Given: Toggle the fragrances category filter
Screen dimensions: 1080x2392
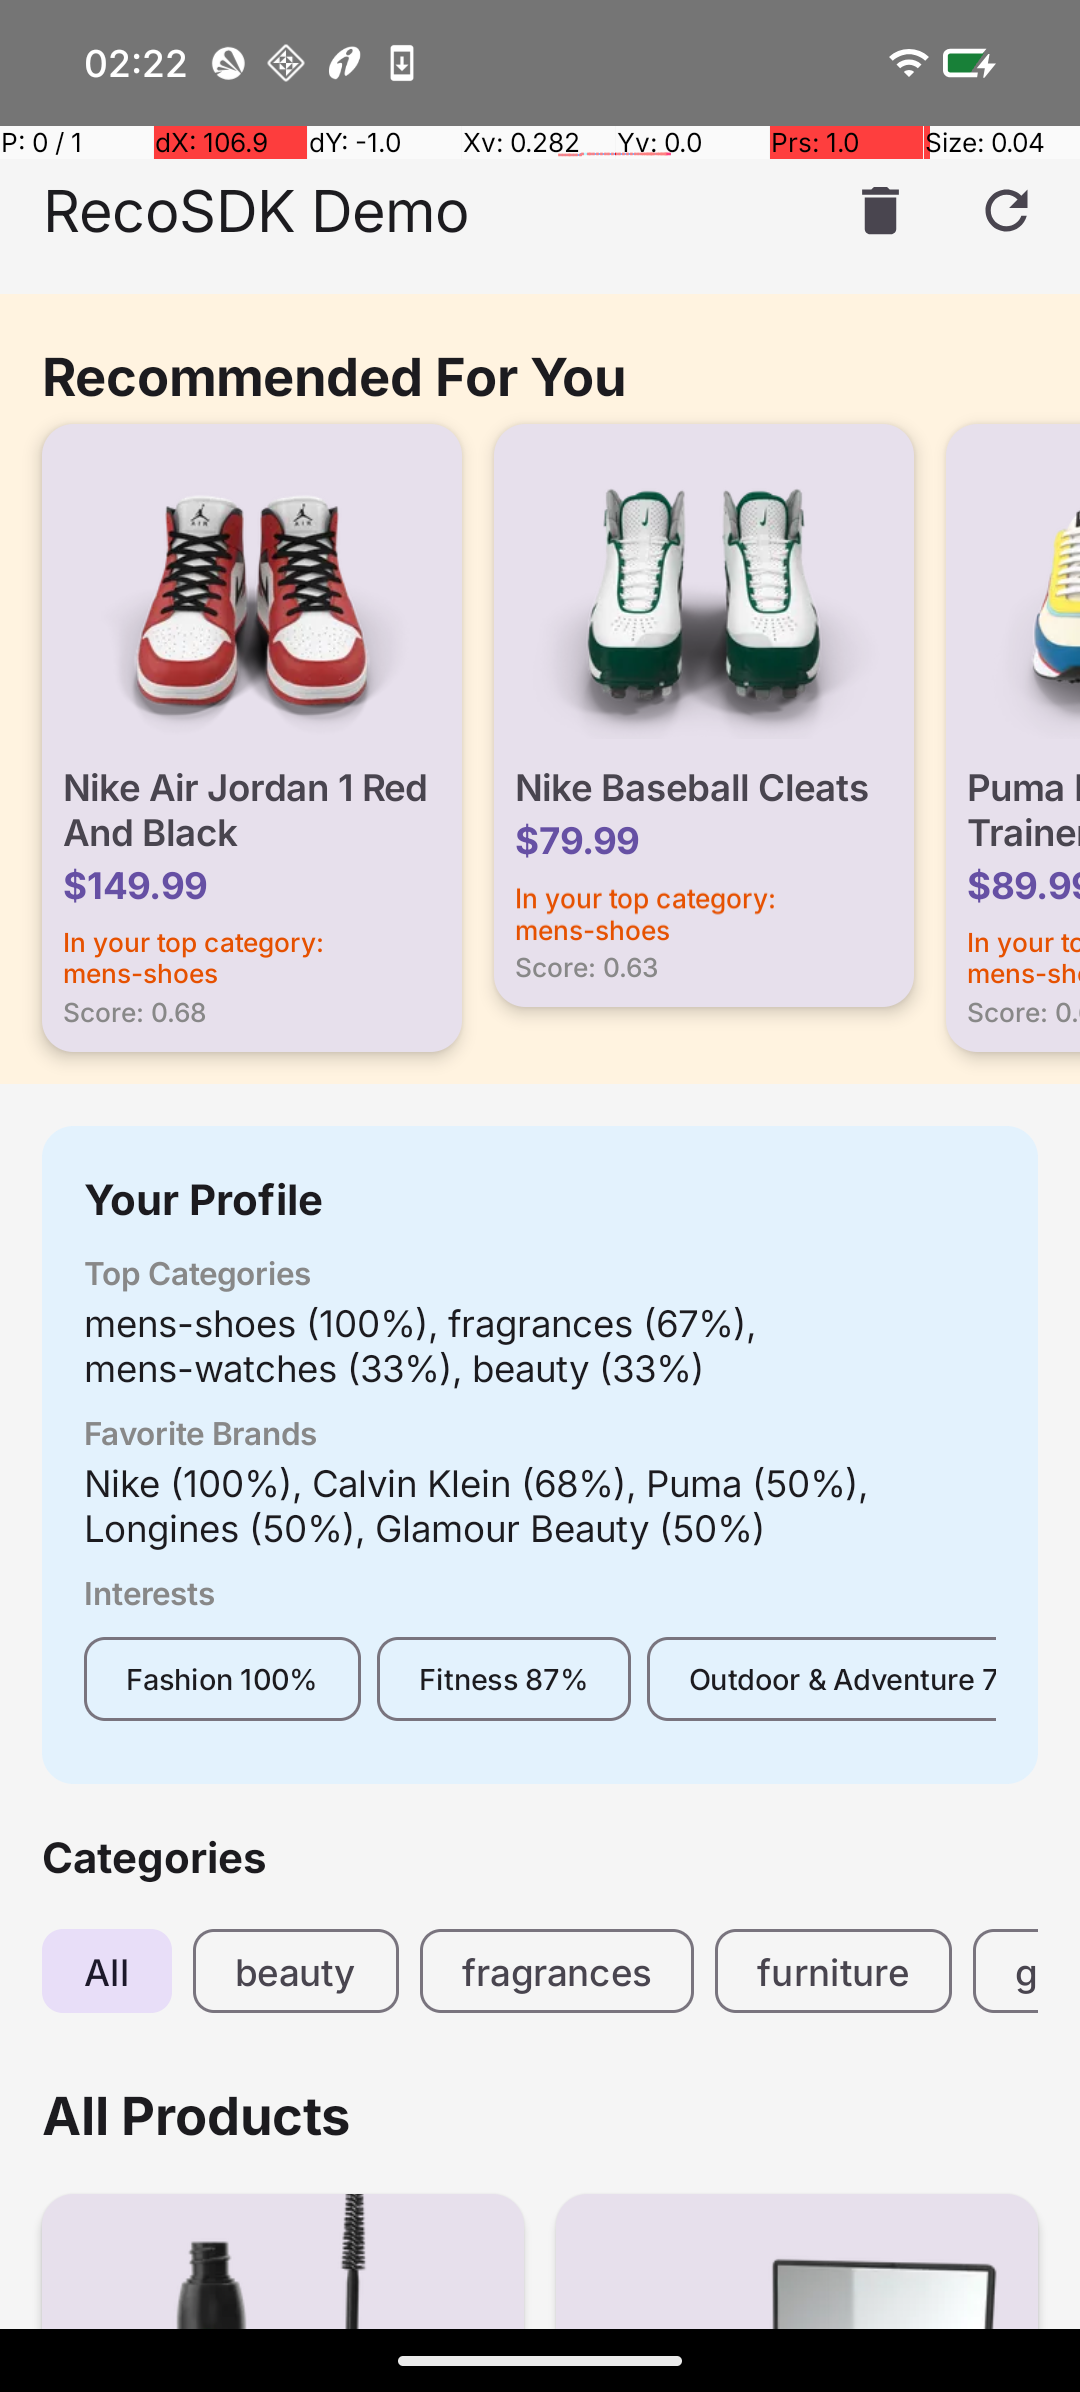Looking at the screenshot, I should point(556,1971).
